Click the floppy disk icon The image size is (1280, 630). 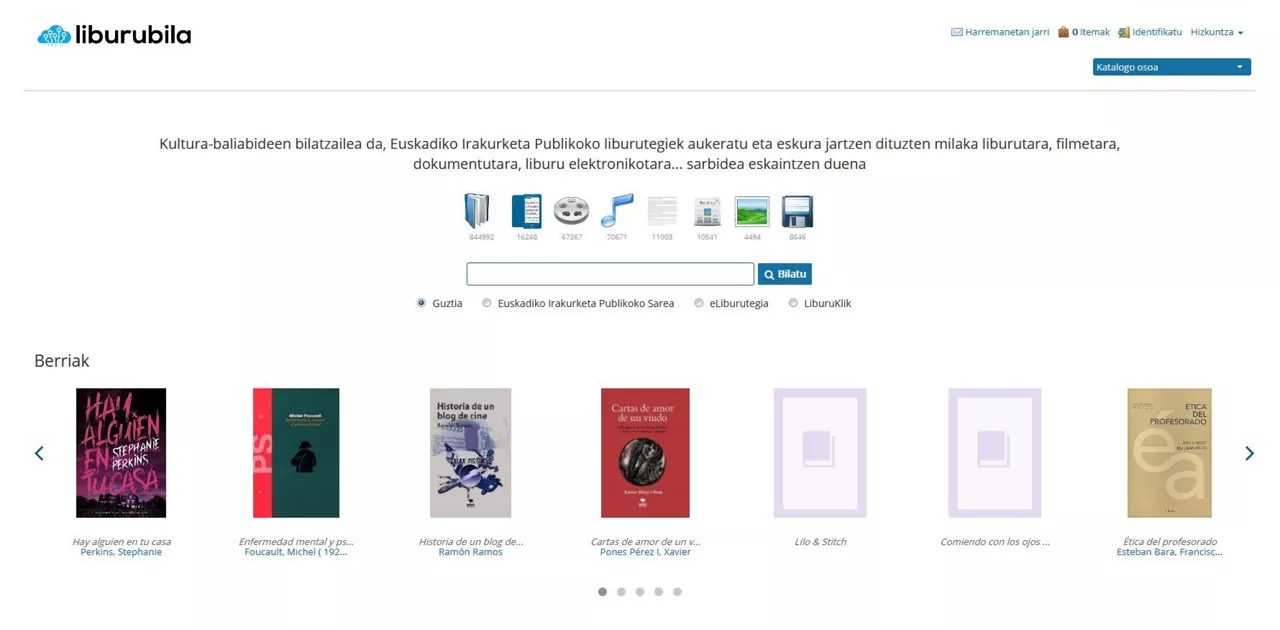(797, 211)
